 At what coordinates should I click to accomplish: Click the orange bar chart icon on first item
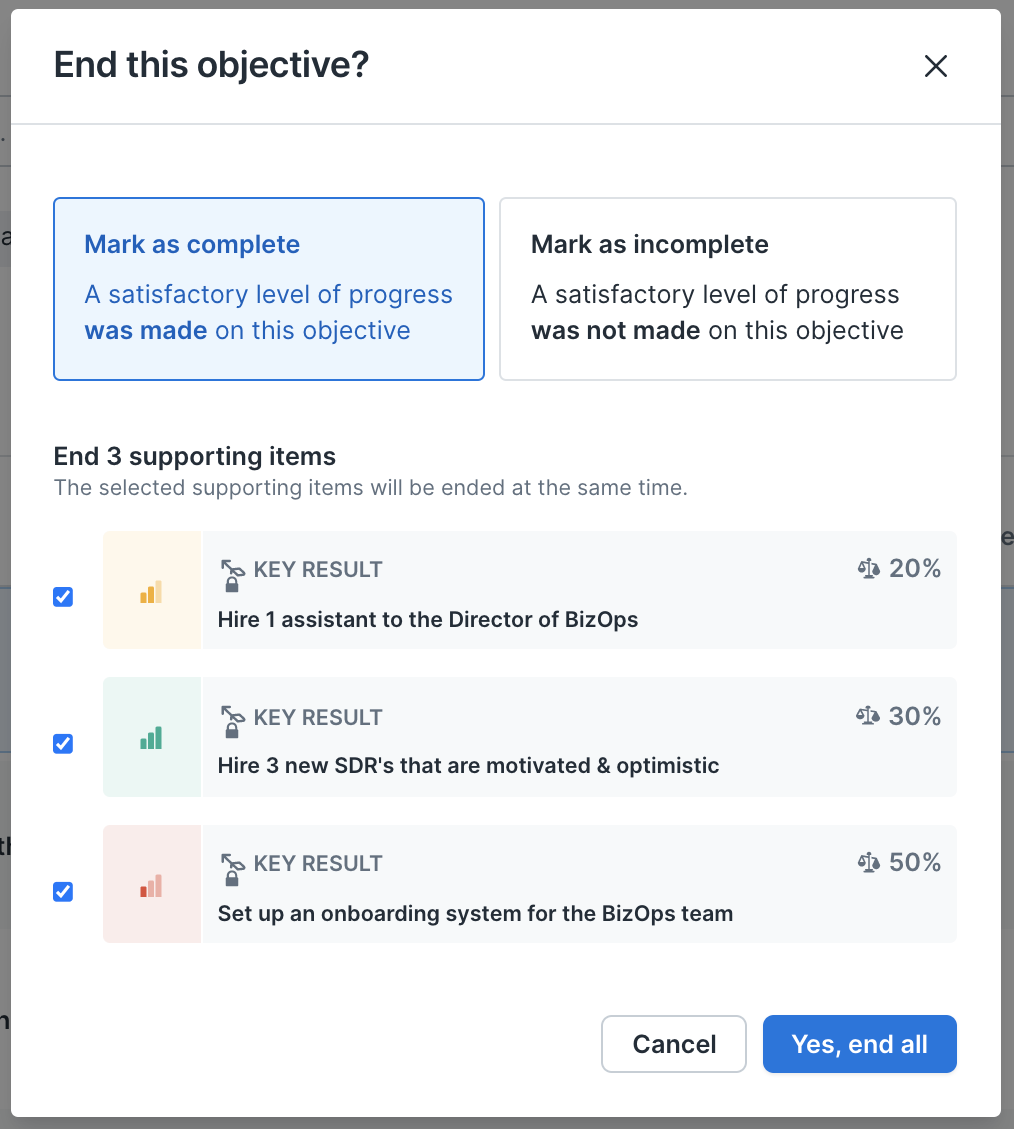coord(151,590)
